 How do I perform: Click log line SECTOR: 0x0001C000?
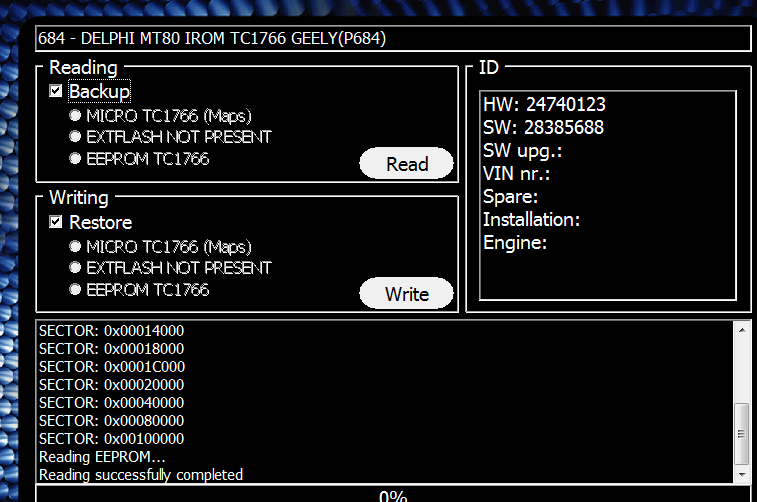coord(112,367)
